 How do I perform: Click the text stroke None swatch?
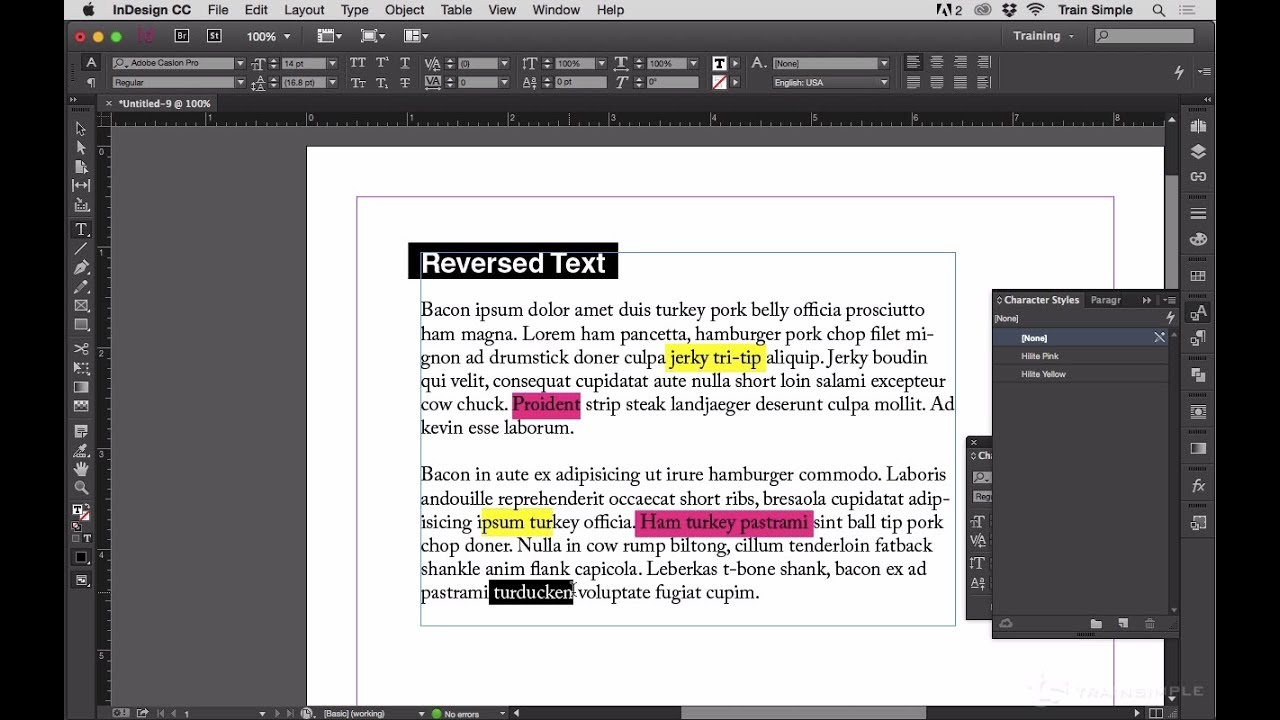pyautogui.click(x=719, y=83)
